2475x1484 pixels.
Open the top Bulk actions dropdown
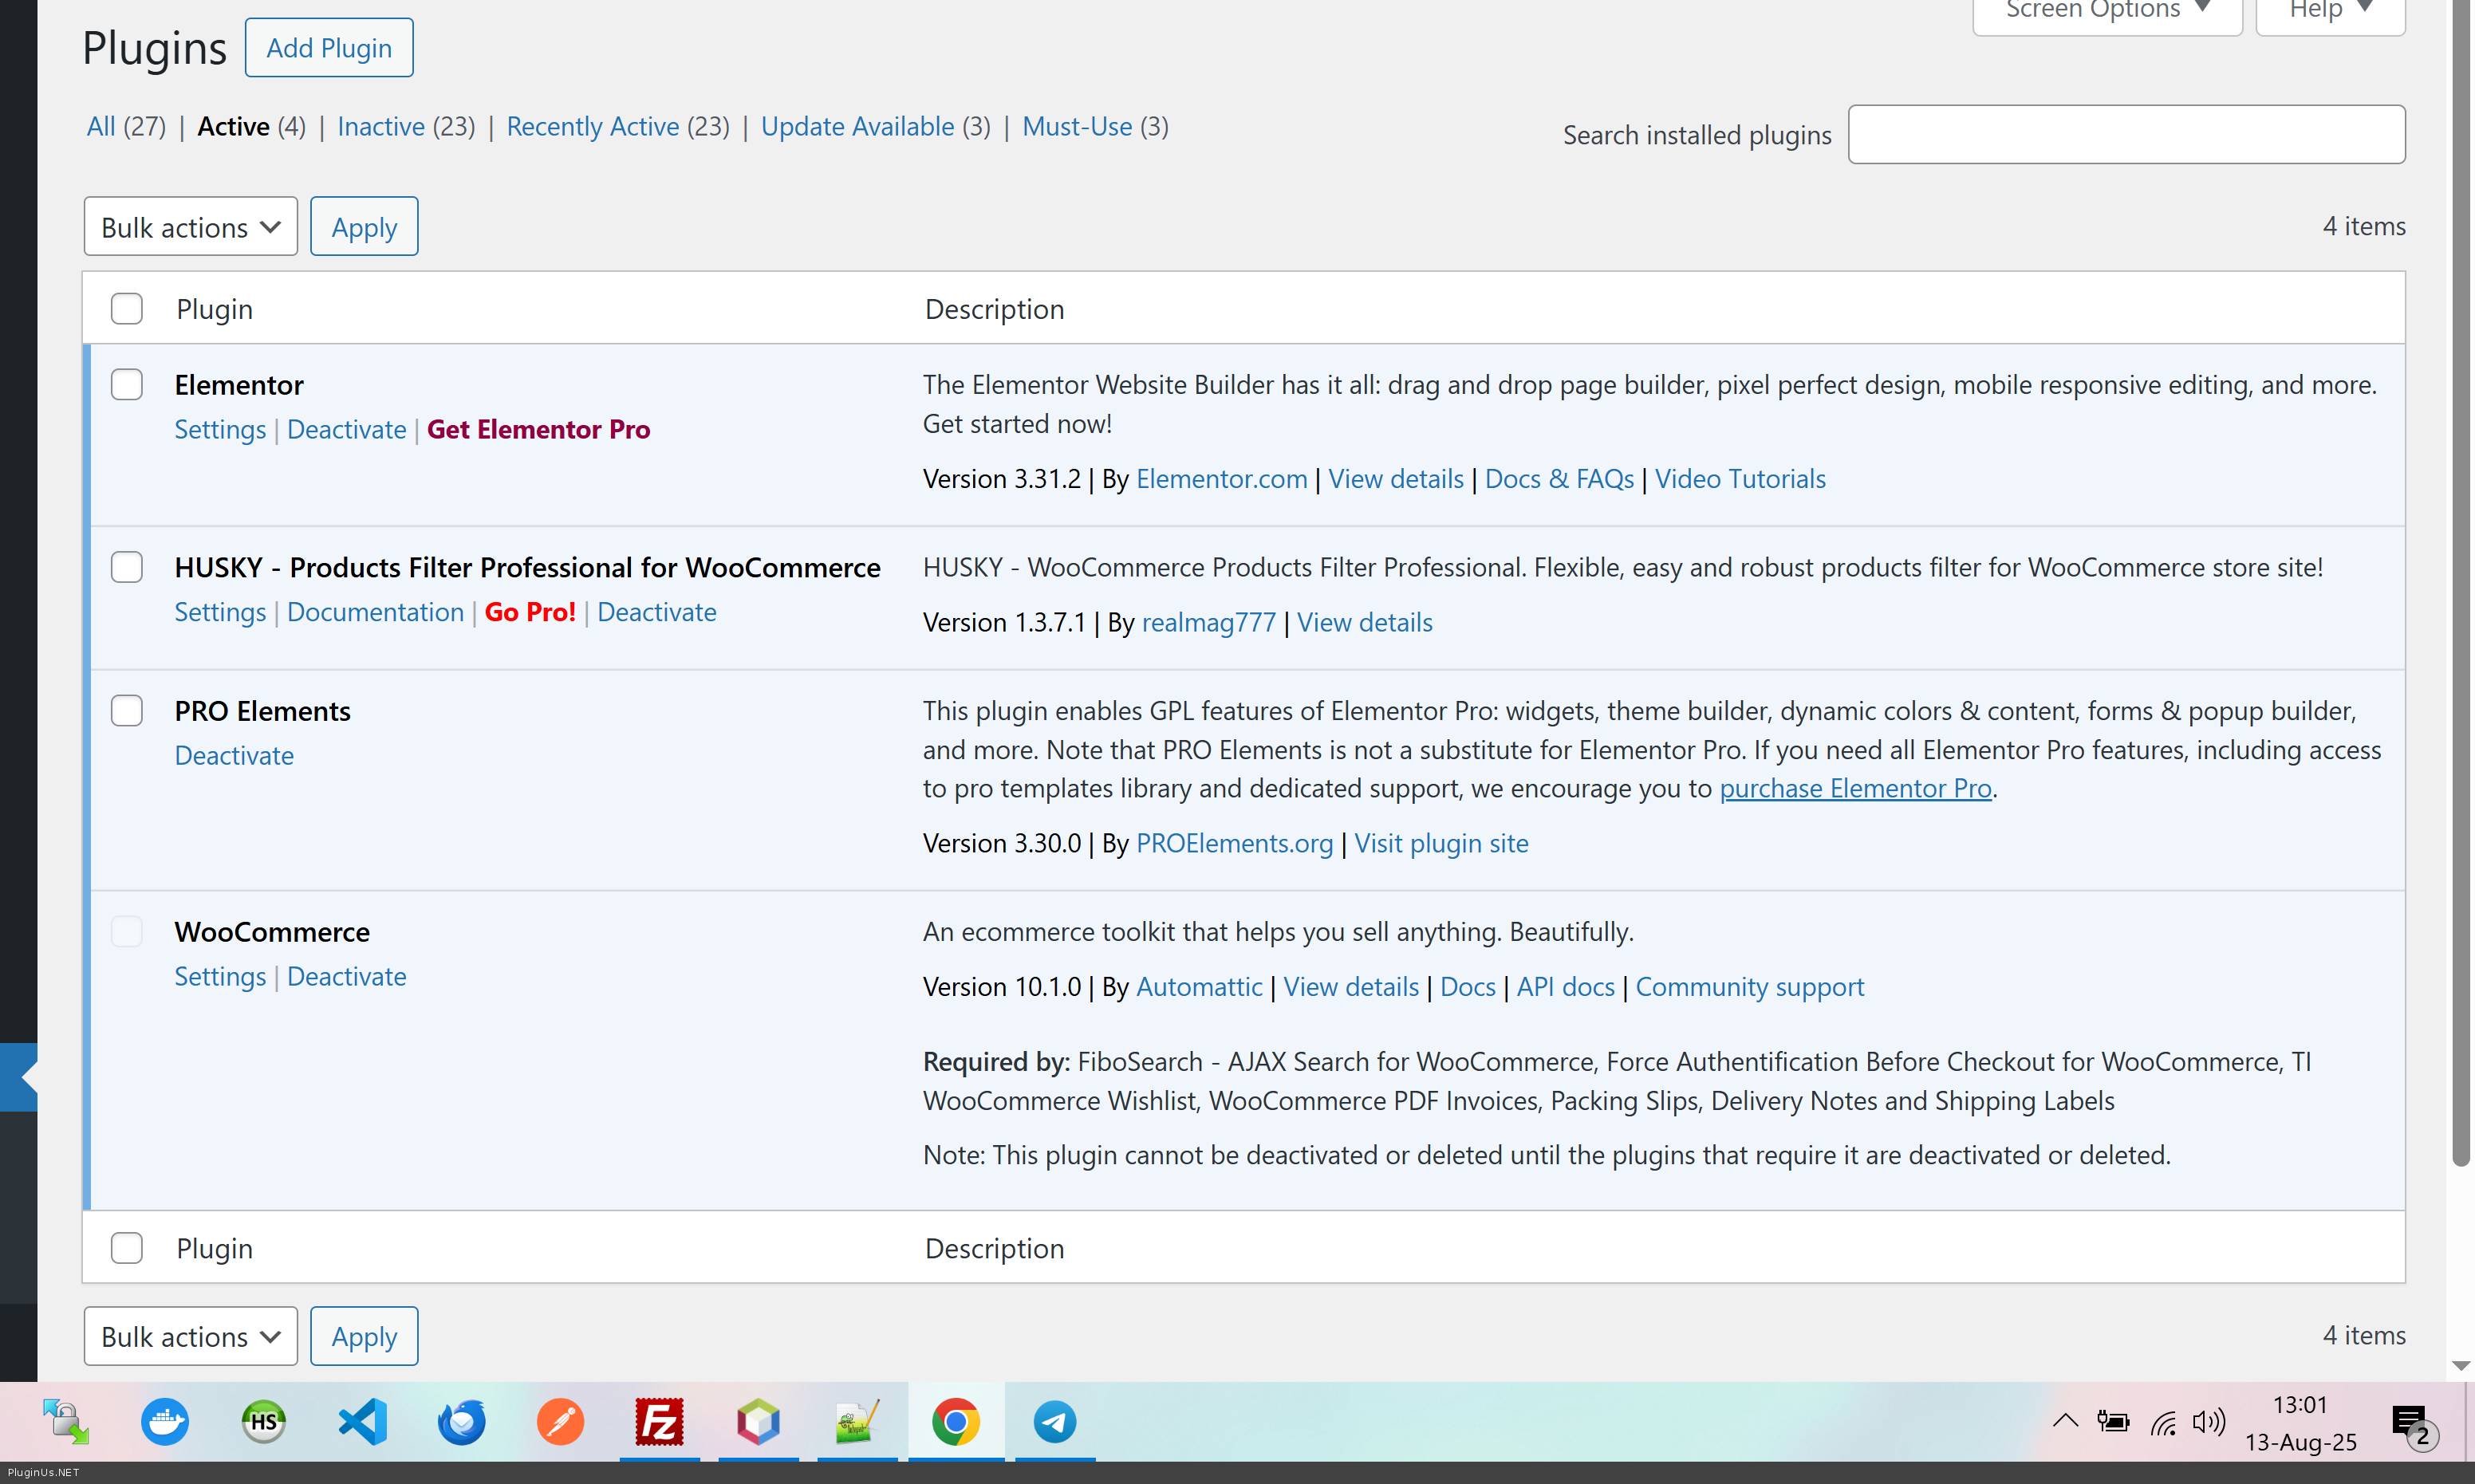(x=190, y=227)
